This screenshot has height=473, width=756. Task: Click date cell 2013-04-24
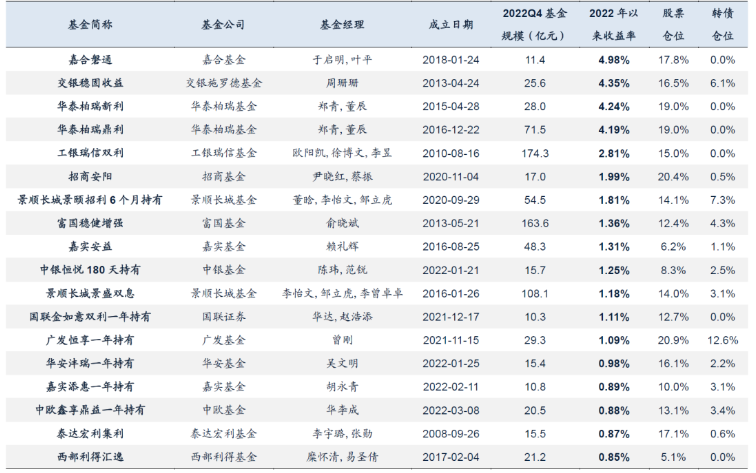tap(451, 83)
